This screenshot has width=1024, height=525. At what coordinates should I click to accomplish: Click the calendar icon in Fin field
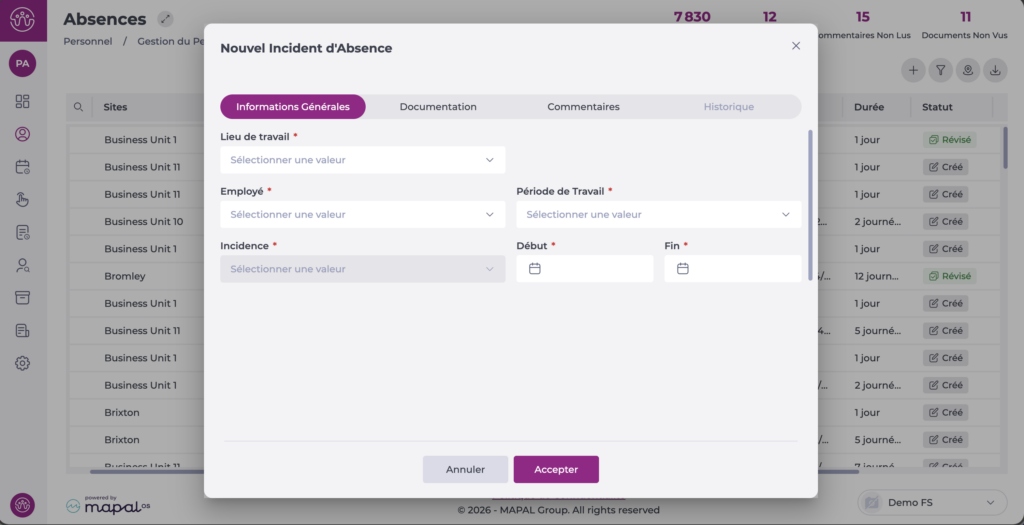(683, 268)
